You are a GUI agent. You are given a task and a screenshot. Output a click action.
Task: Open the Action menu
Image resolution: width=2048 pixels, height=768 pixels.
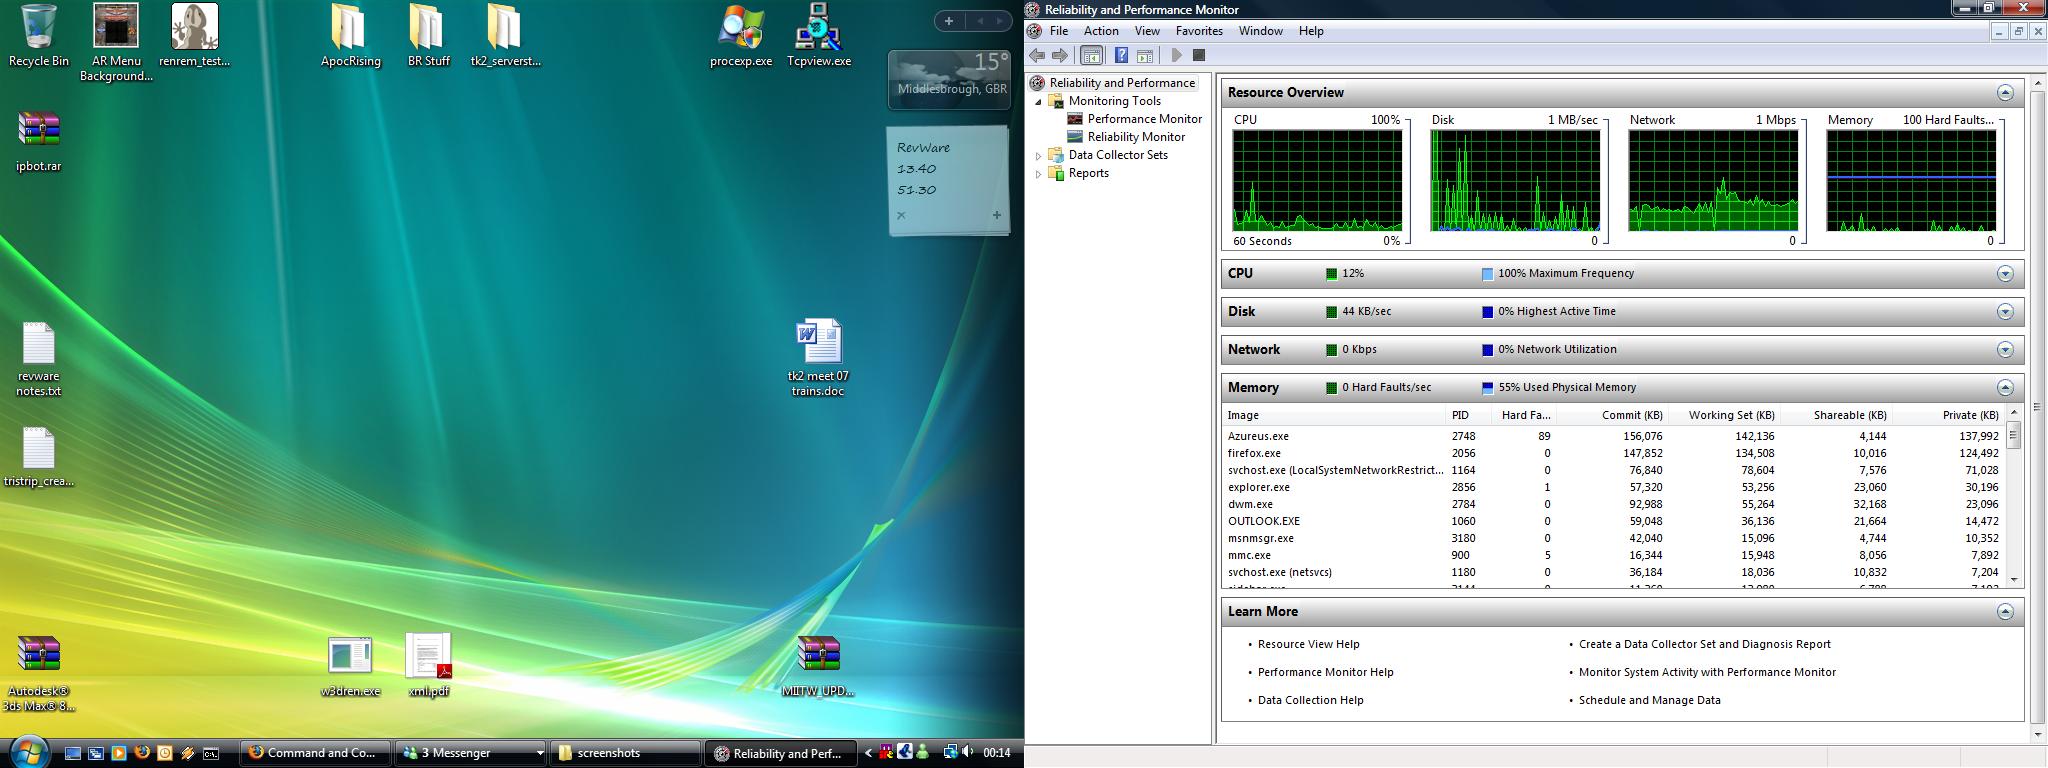click(x=1100, y=31)
